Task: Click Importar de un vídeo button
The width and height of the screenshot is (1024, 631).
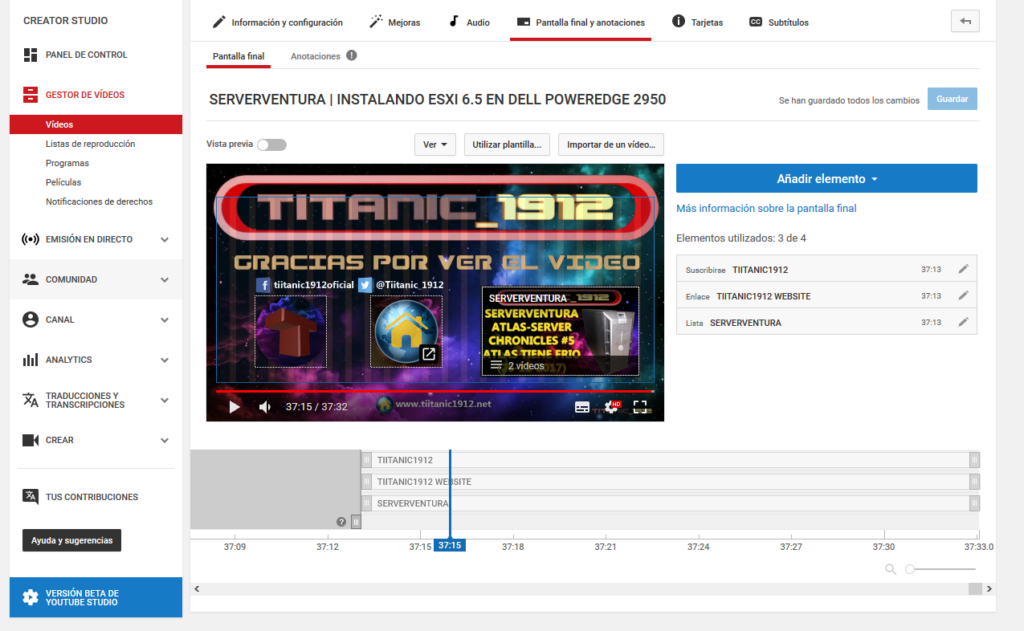Action: 611,144
